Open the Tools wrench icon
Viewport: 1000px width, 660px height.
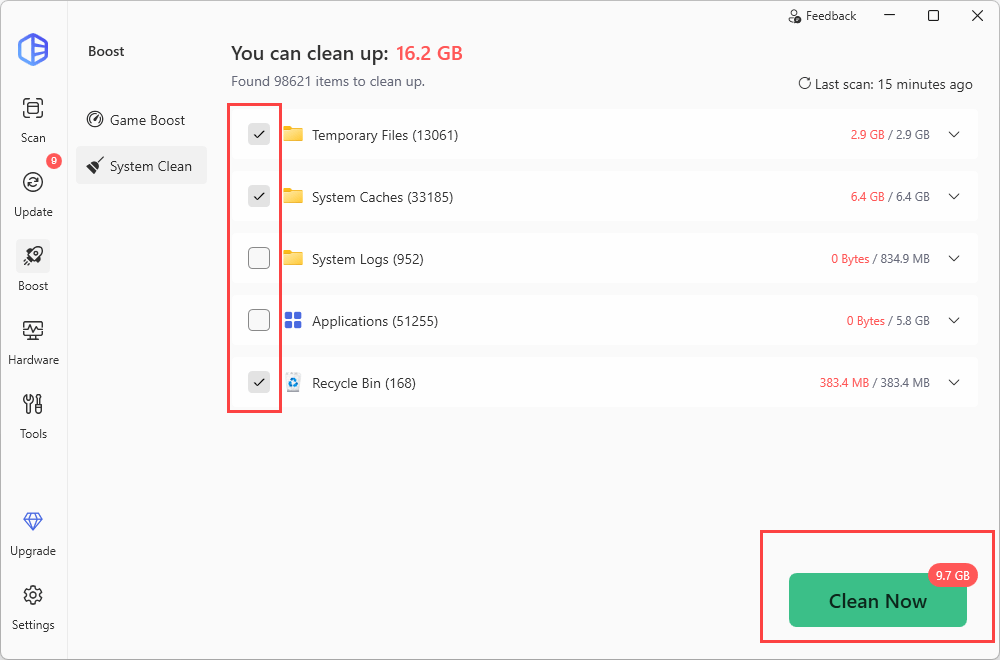tap(33, 405)
